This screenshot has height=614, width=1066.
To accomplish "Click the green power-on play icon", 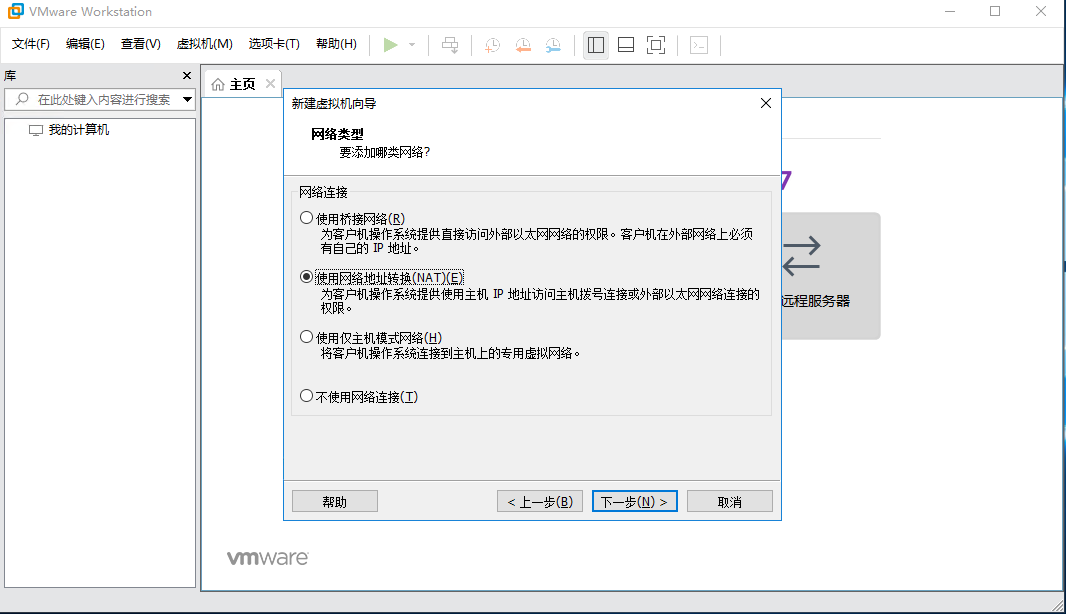I will (390, 45).
